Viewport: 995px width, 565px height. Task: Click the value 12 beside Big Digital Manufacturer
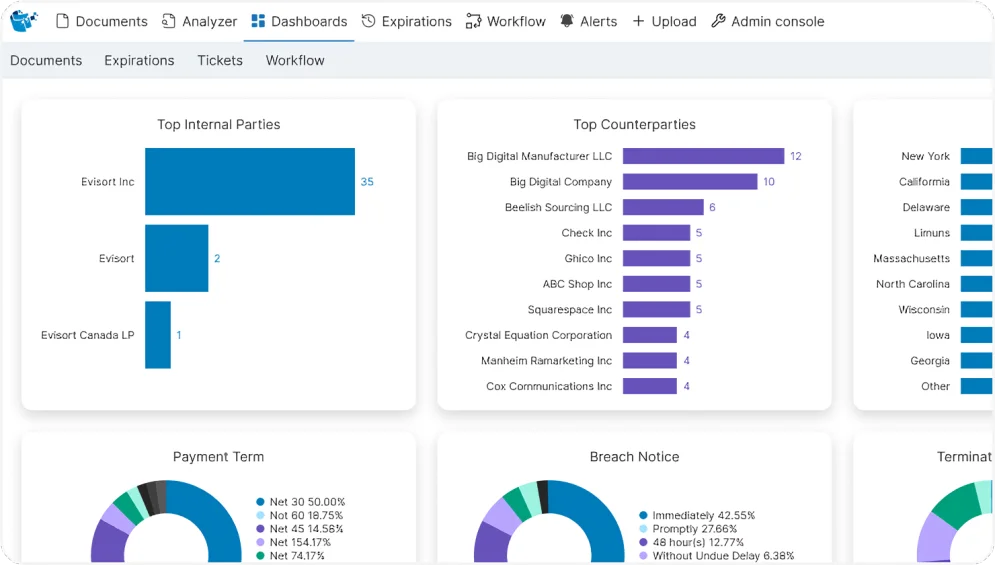point(796,156)
